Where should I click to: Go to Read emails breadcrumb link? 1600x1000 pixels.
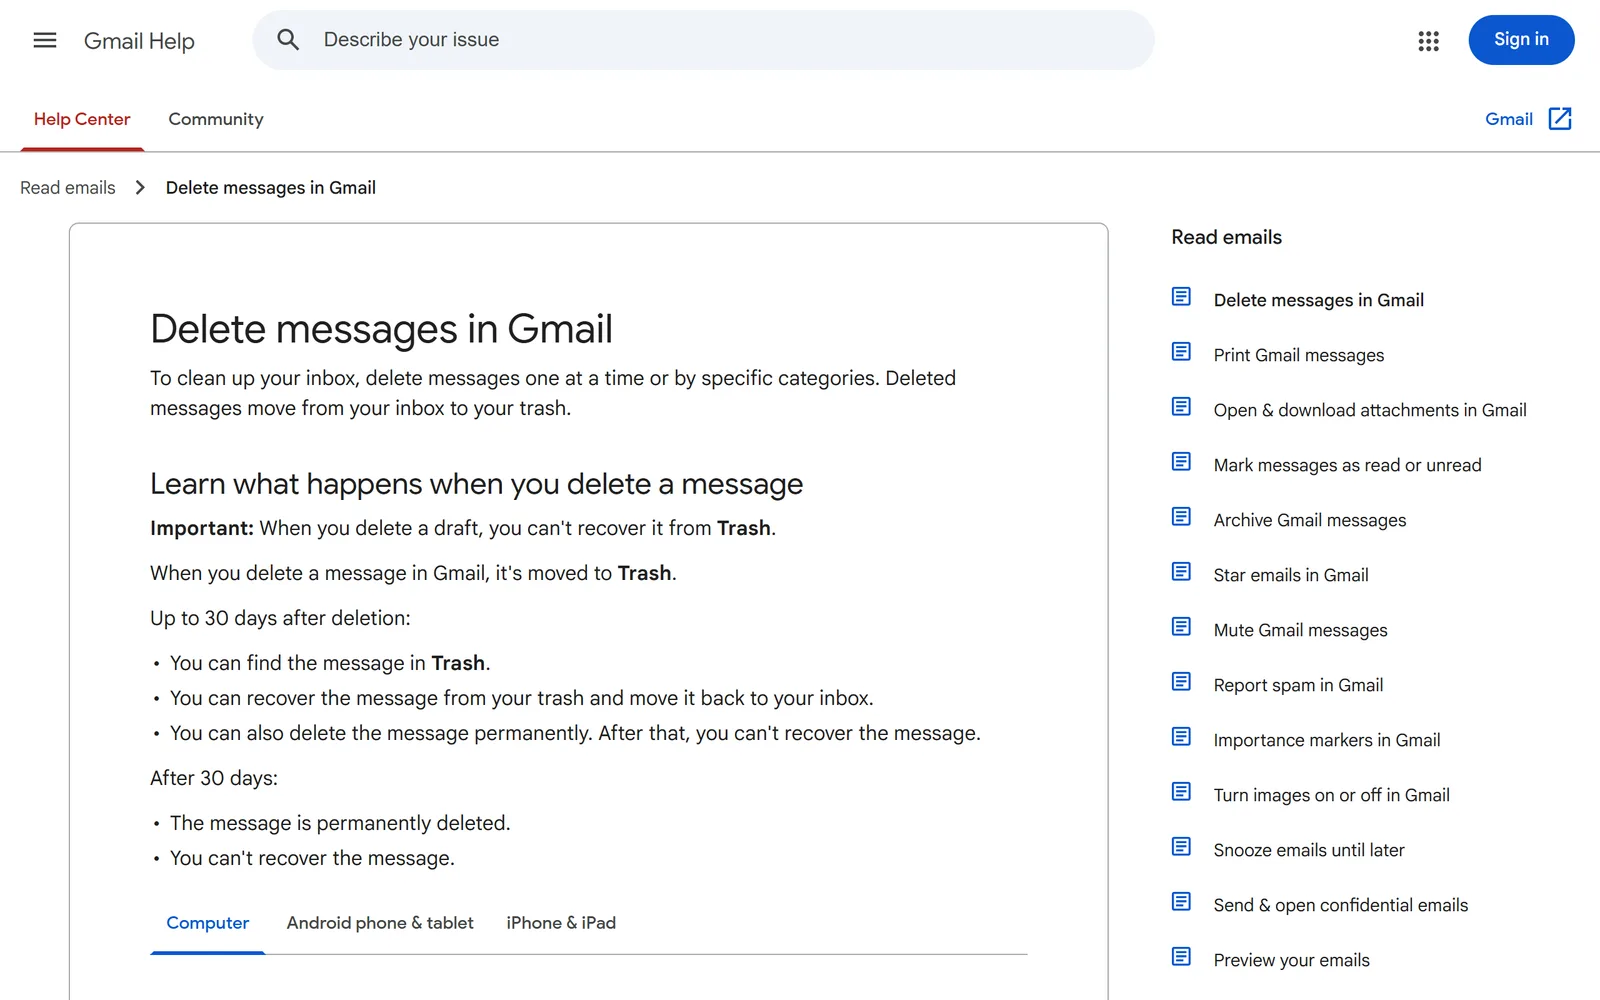[x=68, y=188]
